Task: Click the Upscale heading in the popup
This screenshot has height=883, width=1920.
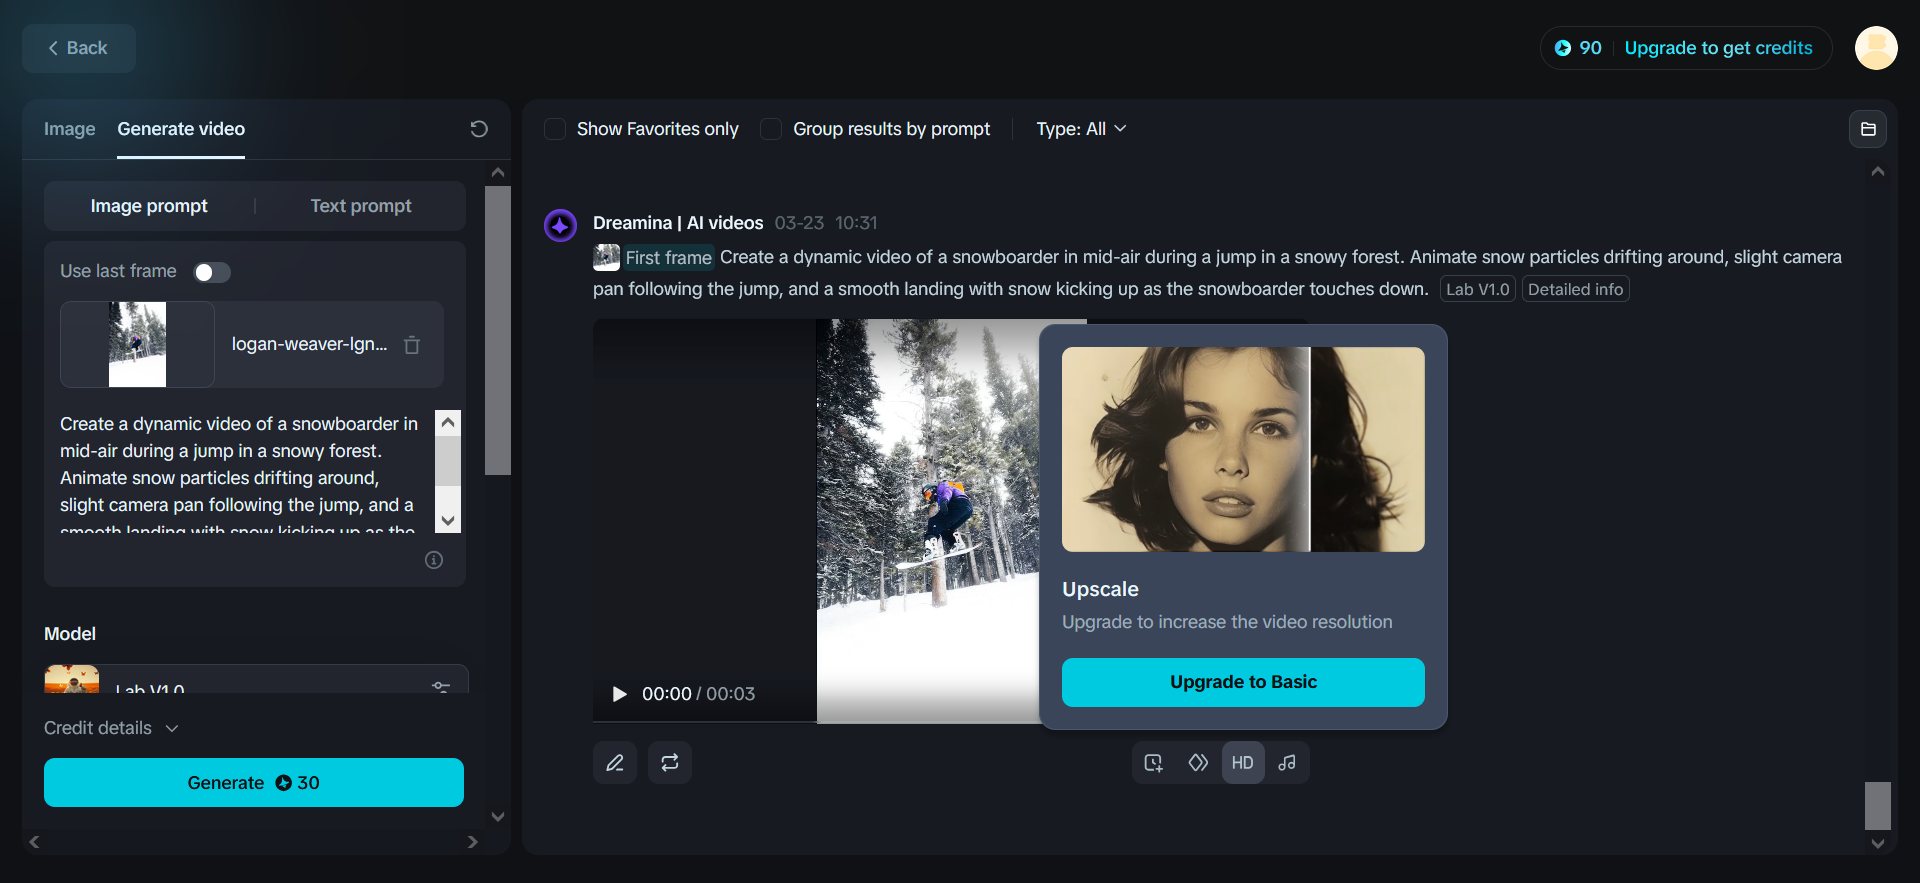Action: click(x=1100, y=590)
